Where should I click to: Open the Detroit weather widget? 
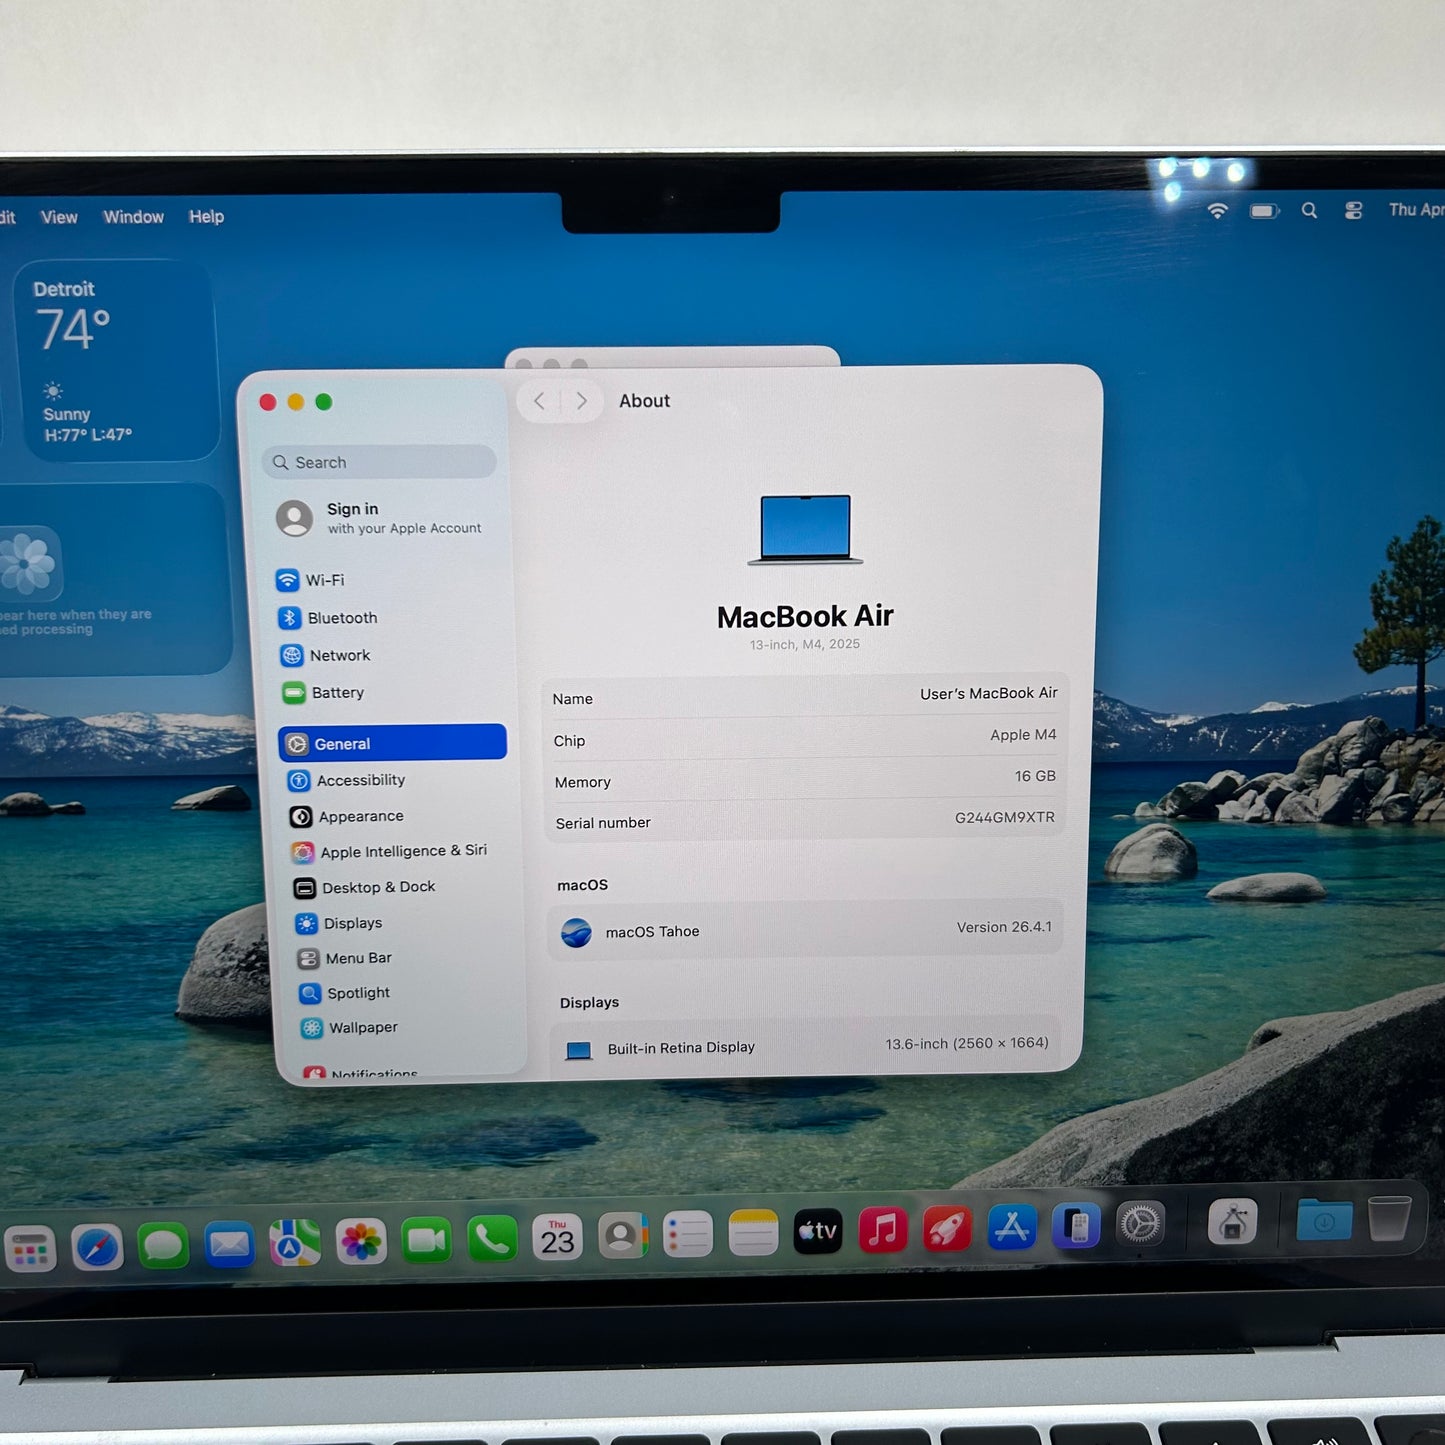pyautogui.click(x=118, y=361)
